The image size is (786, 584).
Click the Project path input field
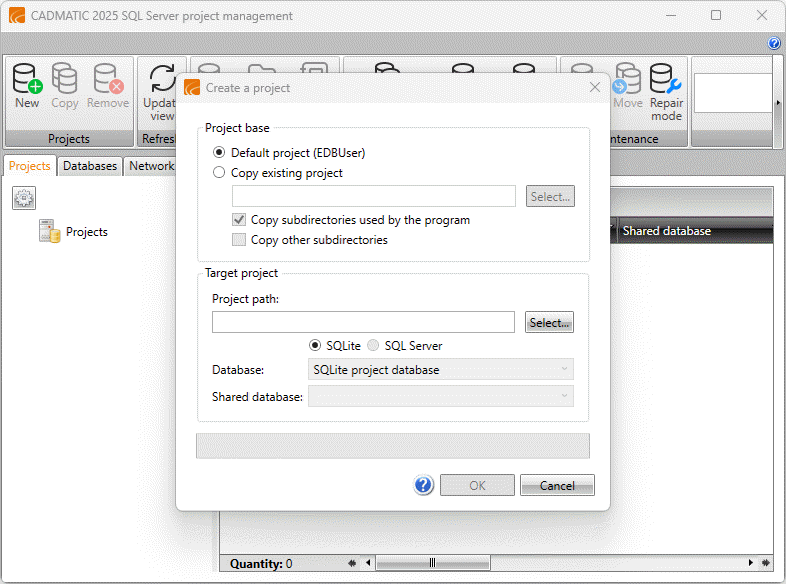pos(363,322)
